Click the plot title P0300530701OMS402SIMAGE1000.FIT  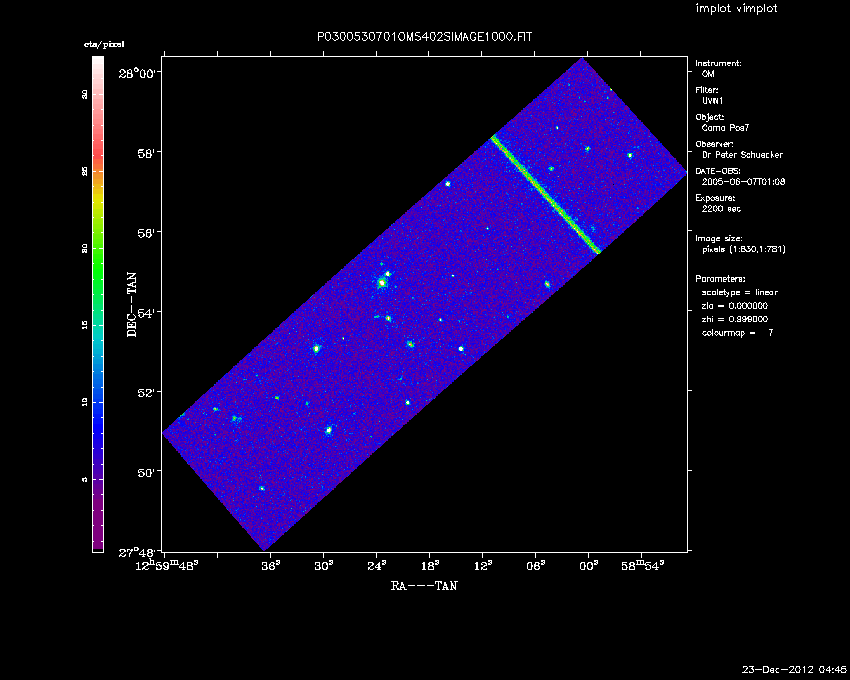424,37
